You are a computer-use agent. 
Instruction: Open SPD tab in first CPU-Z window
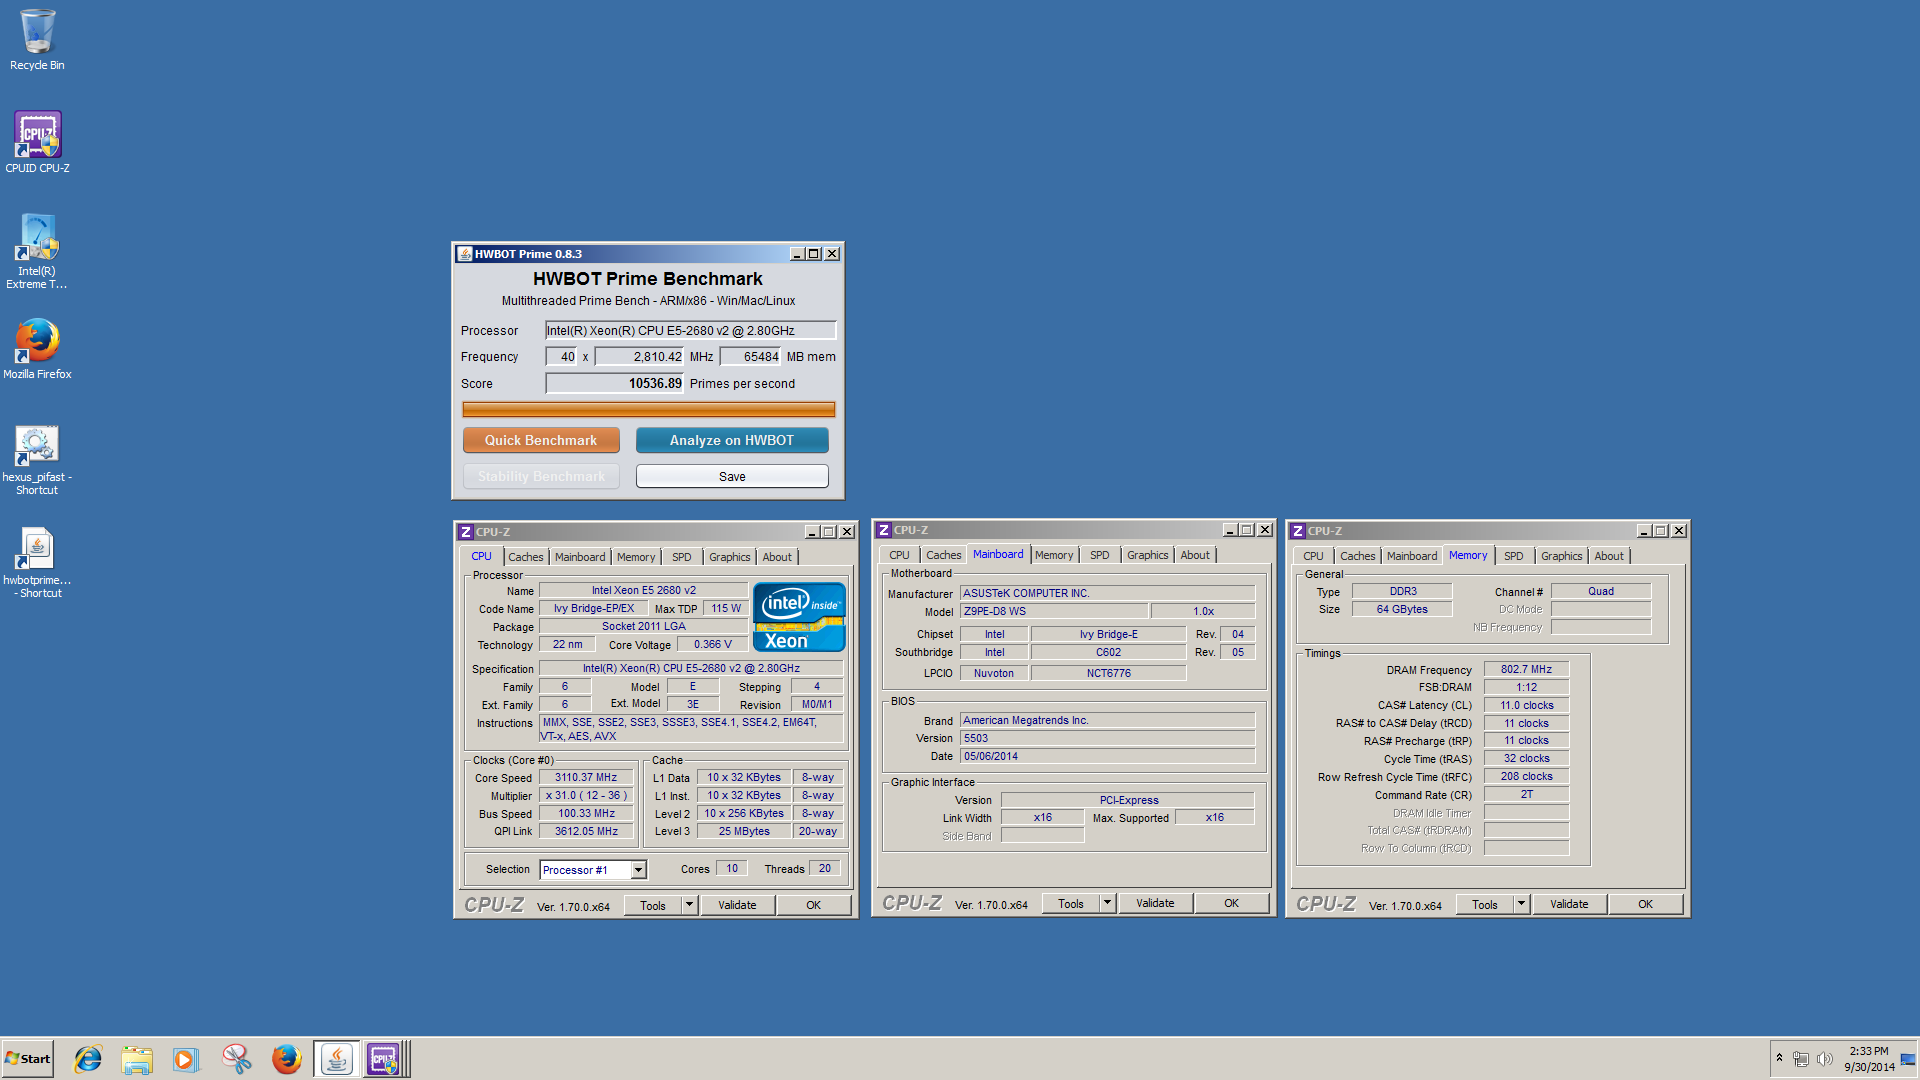click(x=682, y=557)
